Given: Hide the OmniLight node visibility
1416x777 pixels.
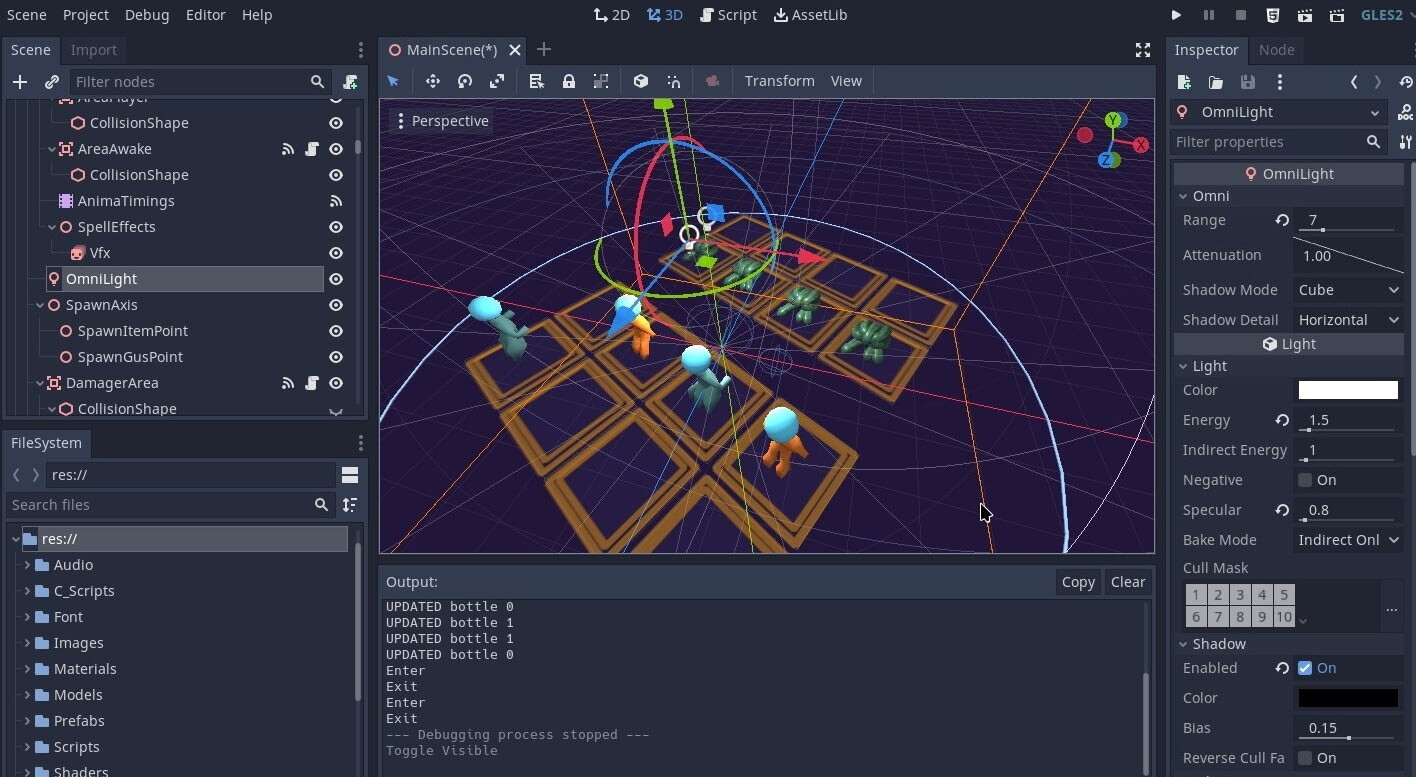Looking at the screenshot, I should pos(336,279).
